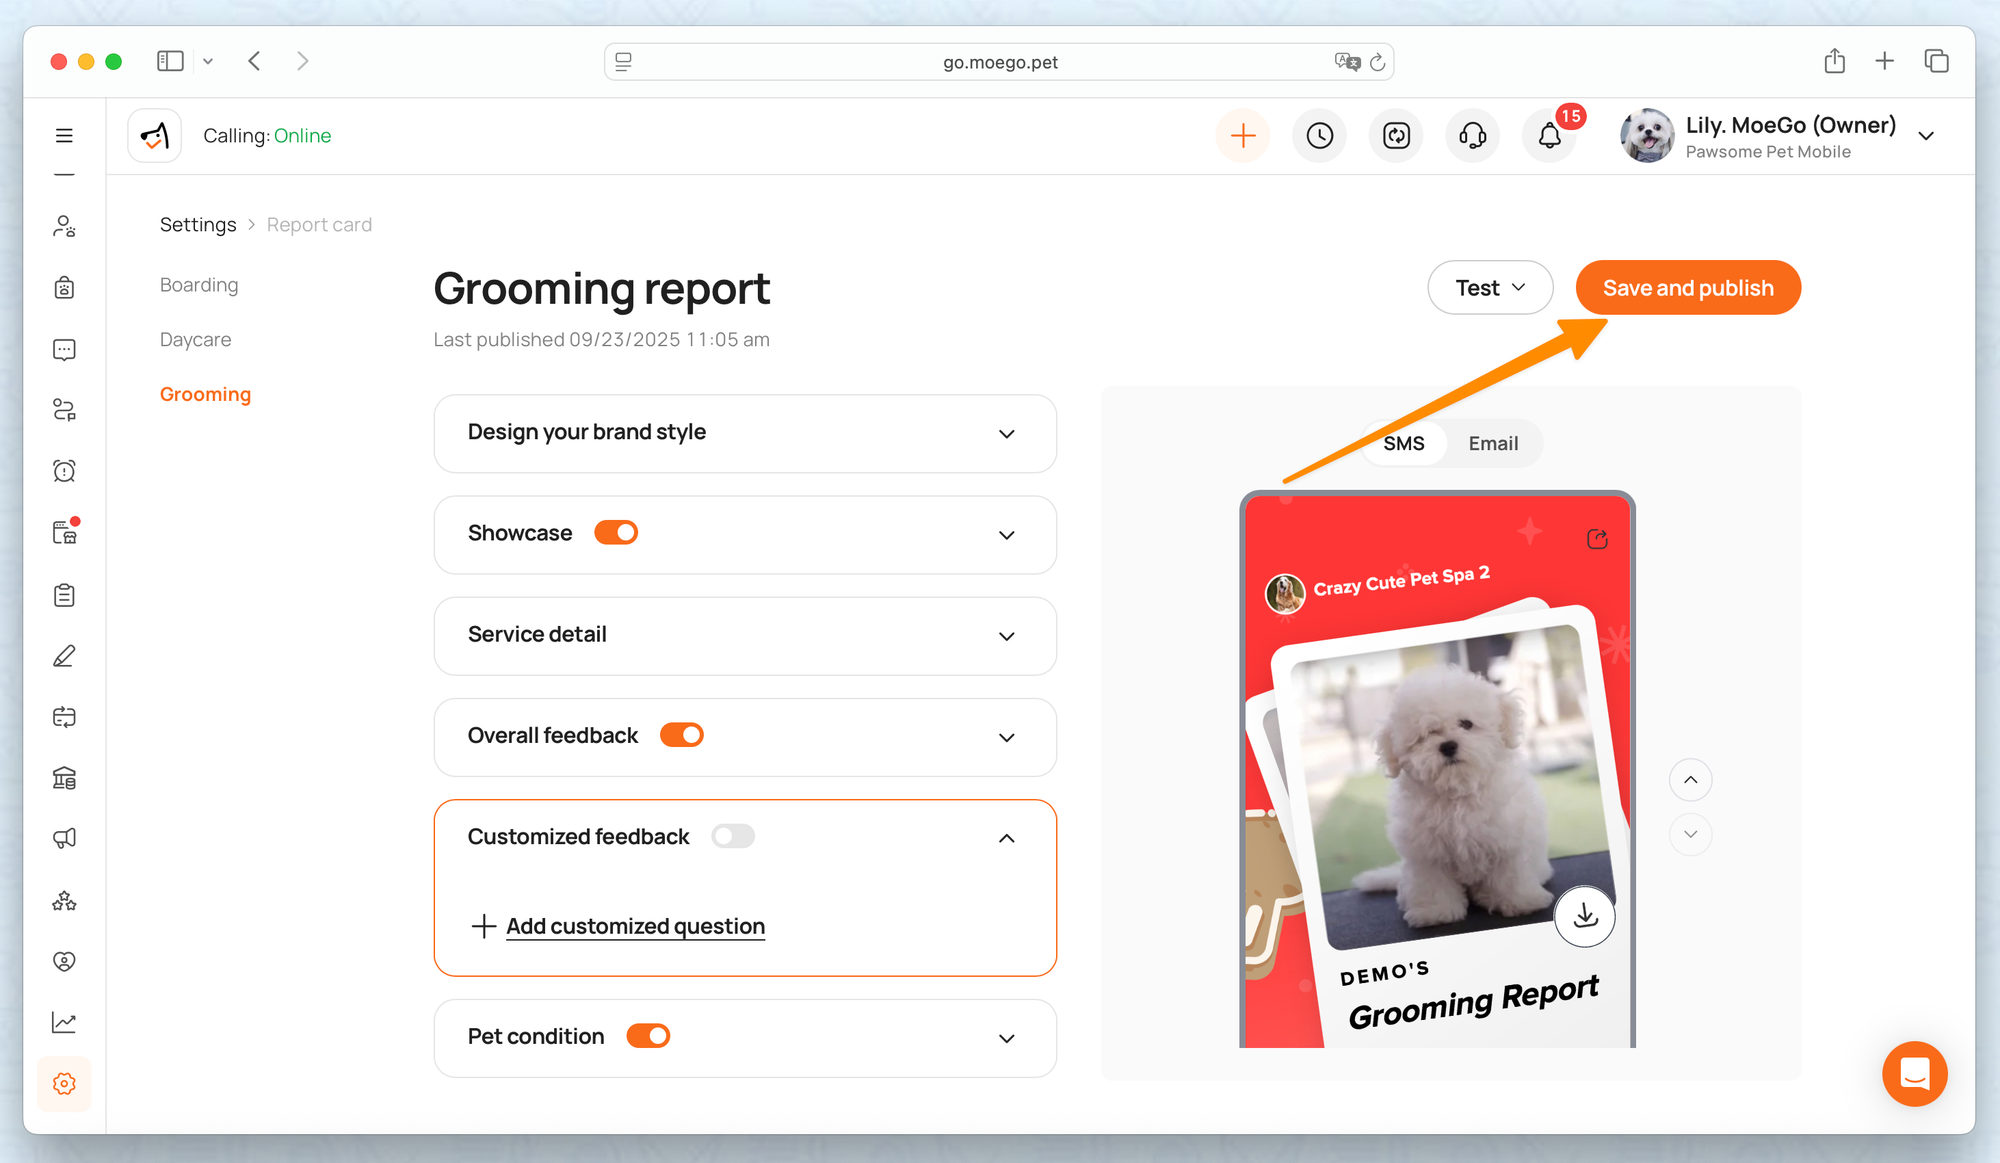
Task: Turn off the Pet condition toggle
Action: (x=648, y=1036)
